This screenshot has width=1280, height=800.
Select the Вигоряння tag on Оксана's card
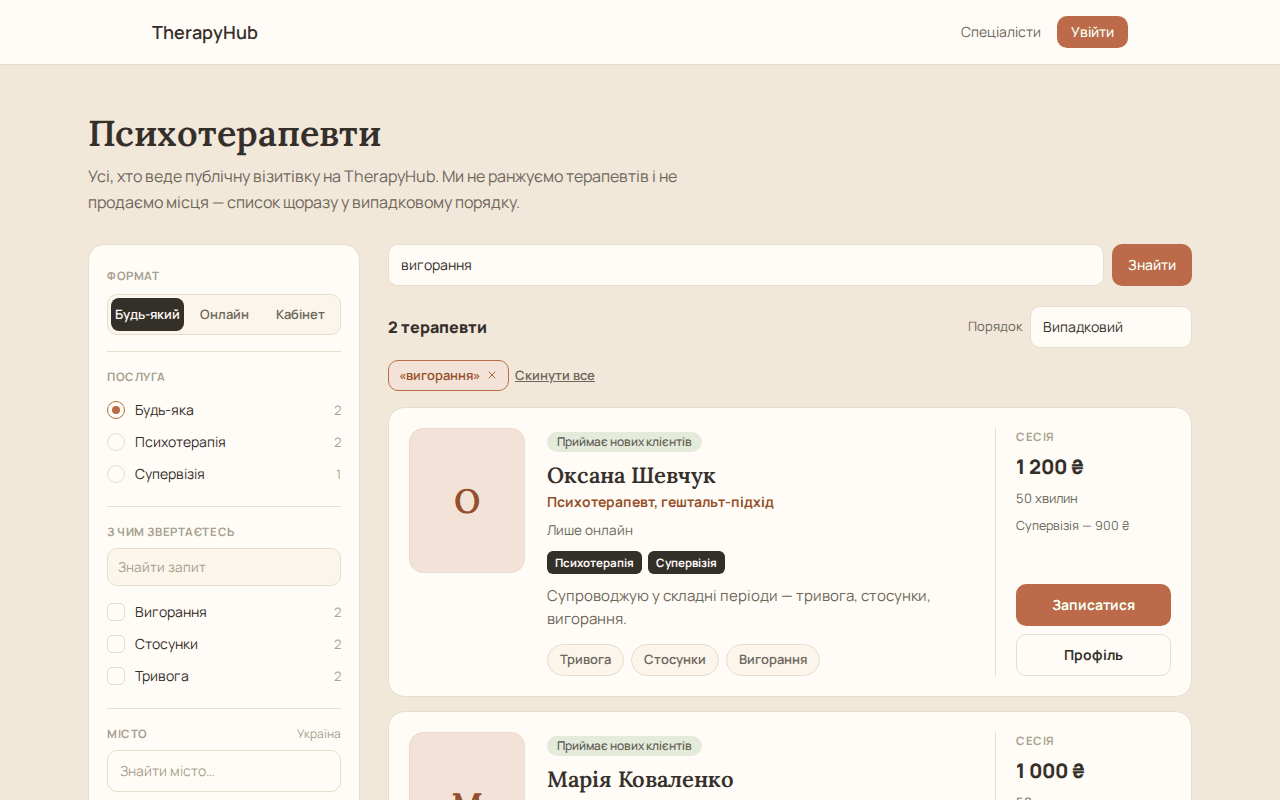point(773,660)
